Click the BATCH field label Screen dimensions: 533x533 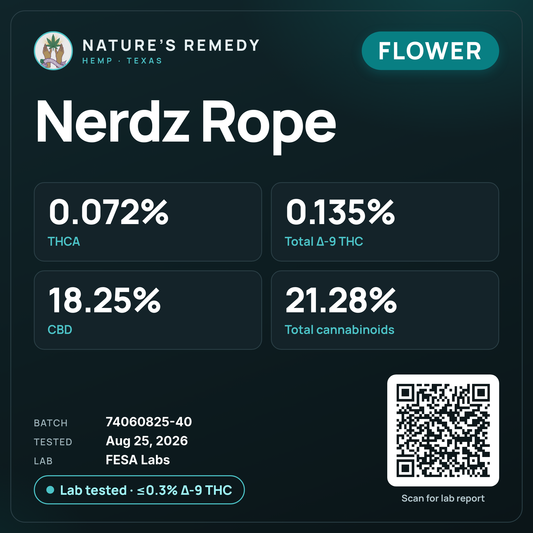tap(51, 423)
